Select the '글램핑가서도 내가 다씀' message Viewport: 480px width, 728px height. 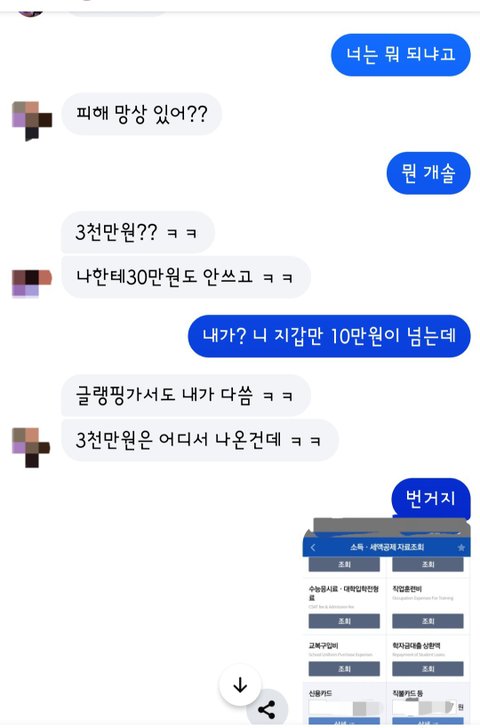pos(186,395)
